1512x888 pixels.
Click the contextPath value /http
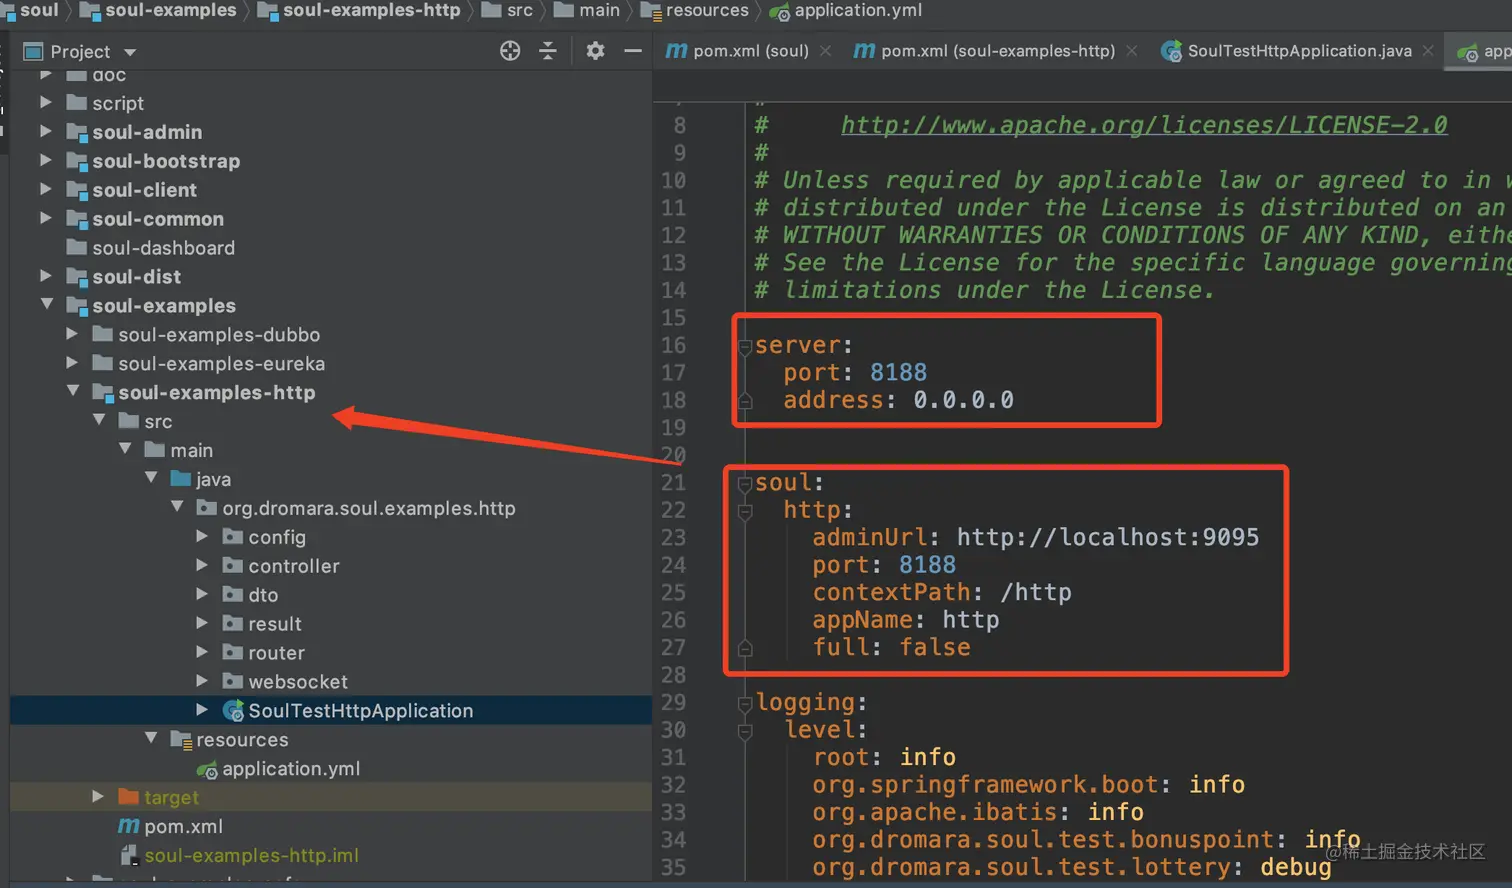pos(1036,592)
